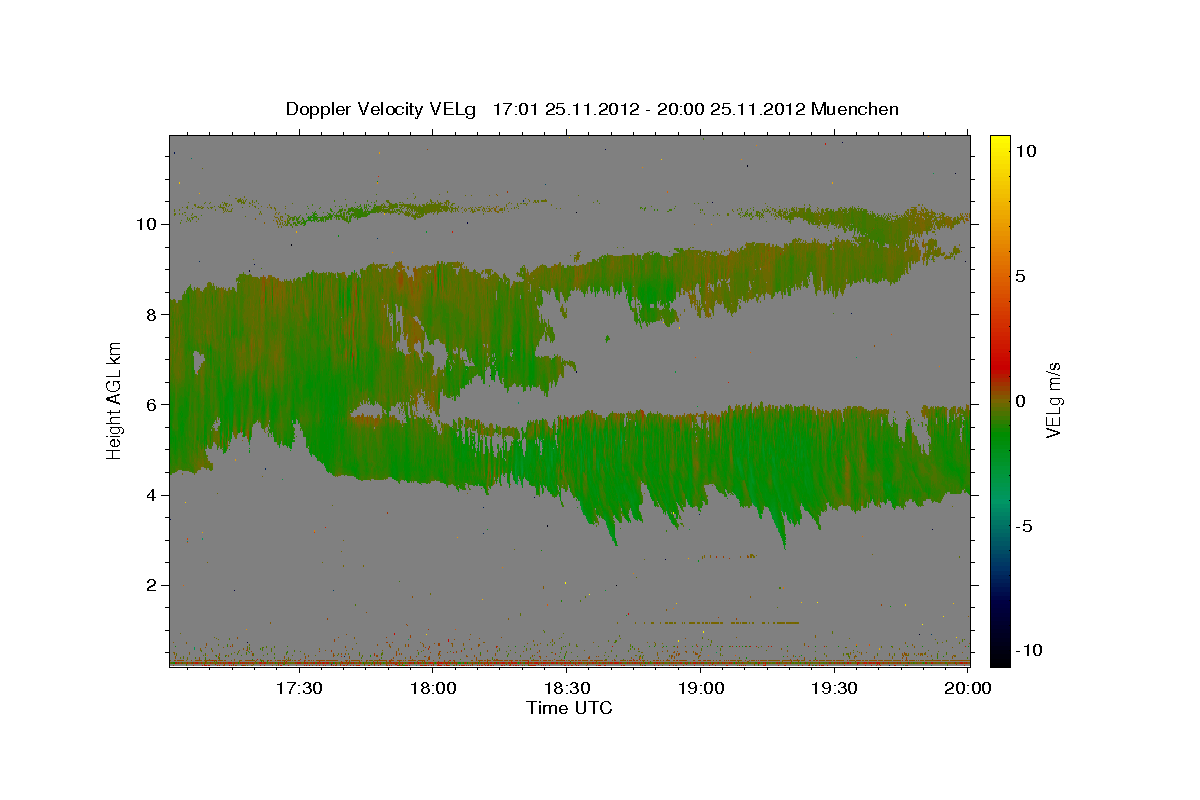This screenshot has width=1200, height=800.
Task: Select the 17:30 time tick label
Action: pyautogui.click(x=300, y=688)
